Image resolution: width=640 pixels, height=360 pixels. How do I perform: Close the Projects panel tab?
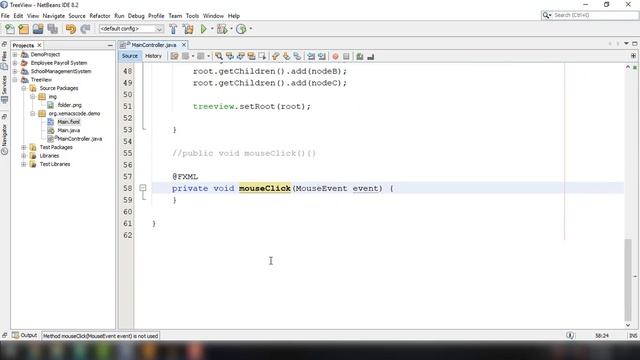[x=39, y=45]
